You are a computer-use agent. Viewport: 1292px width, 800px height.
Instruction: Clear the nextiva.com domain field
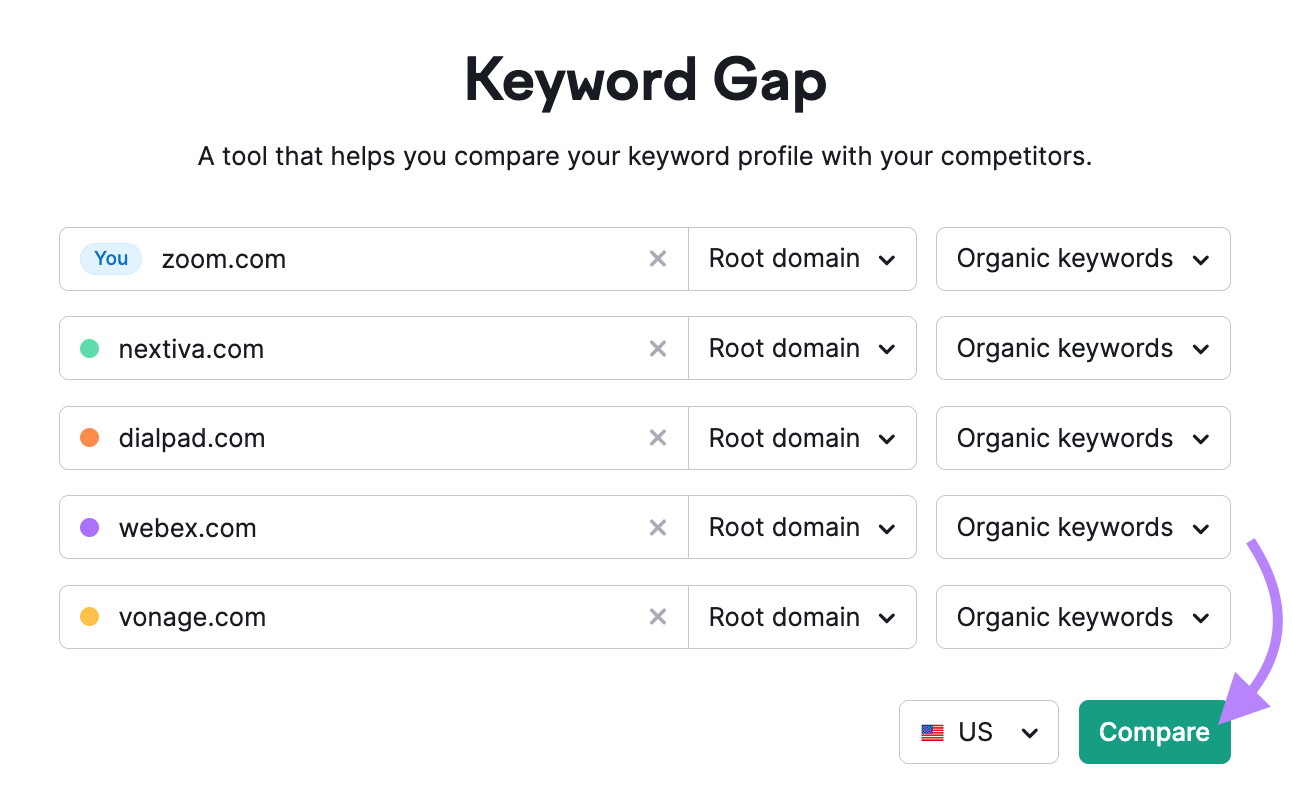658,348
